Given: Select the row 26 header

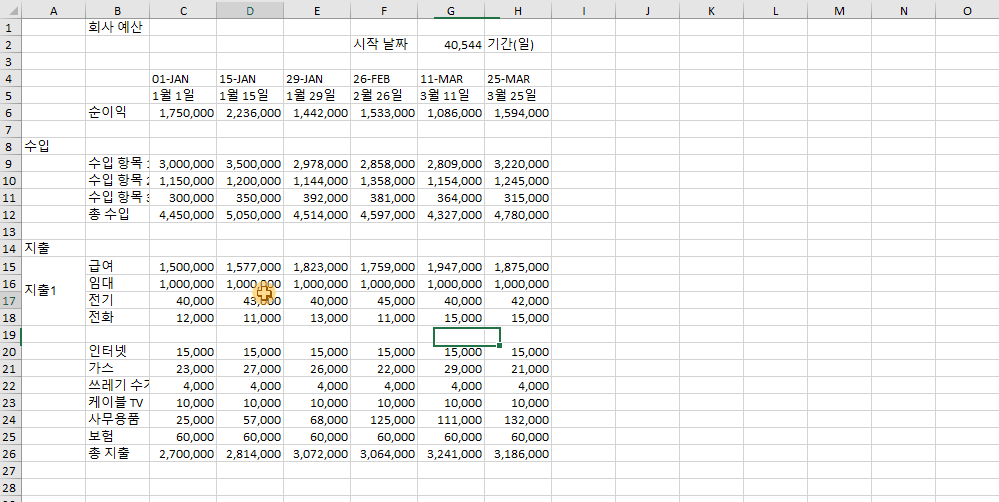Looking at the screenshot, I should [11, 454].
